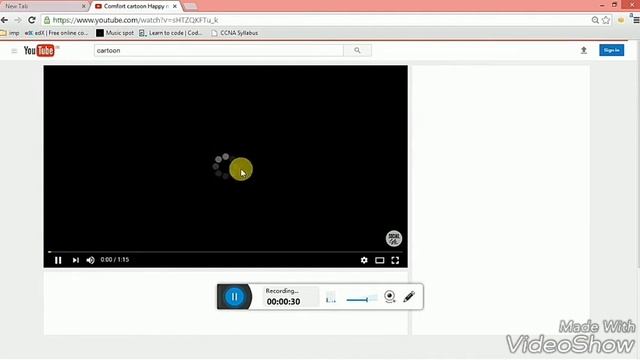Image resolution: width=640 pixels, height=360 pixels.
Task: Mute the video volume speaker icon
Action: (x=91, y=260)
